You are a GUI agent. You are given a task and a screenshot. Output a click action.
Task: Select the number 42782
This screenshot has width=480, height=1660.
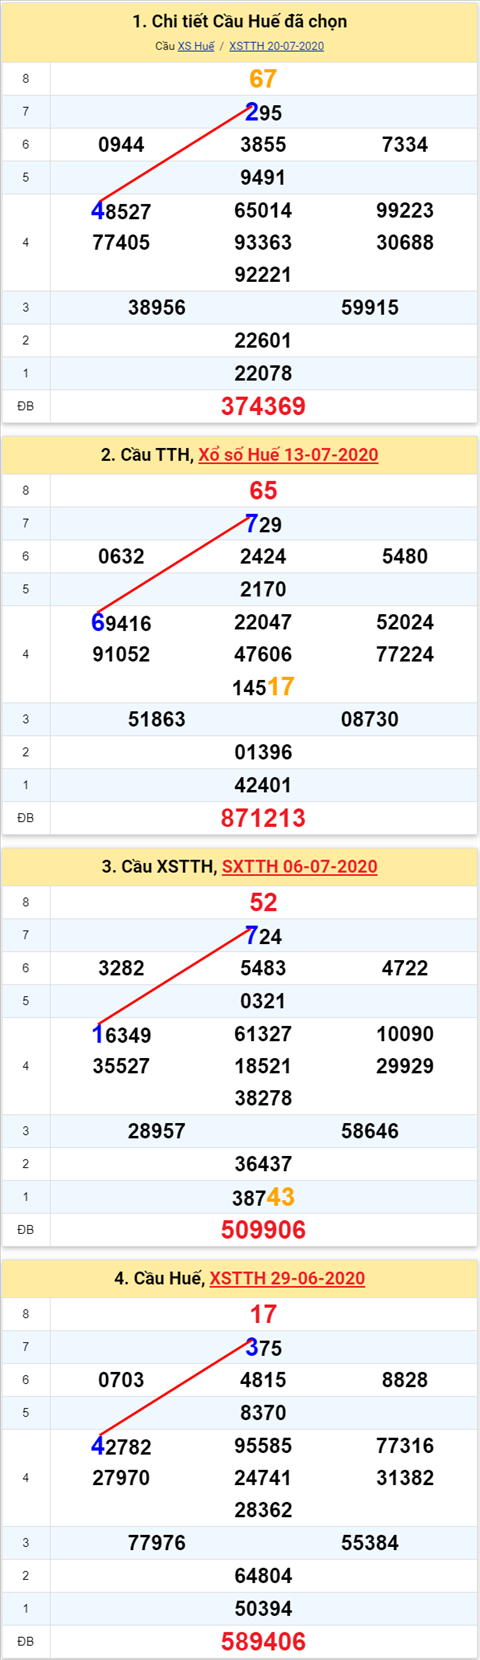click(x=121, y=1447)
